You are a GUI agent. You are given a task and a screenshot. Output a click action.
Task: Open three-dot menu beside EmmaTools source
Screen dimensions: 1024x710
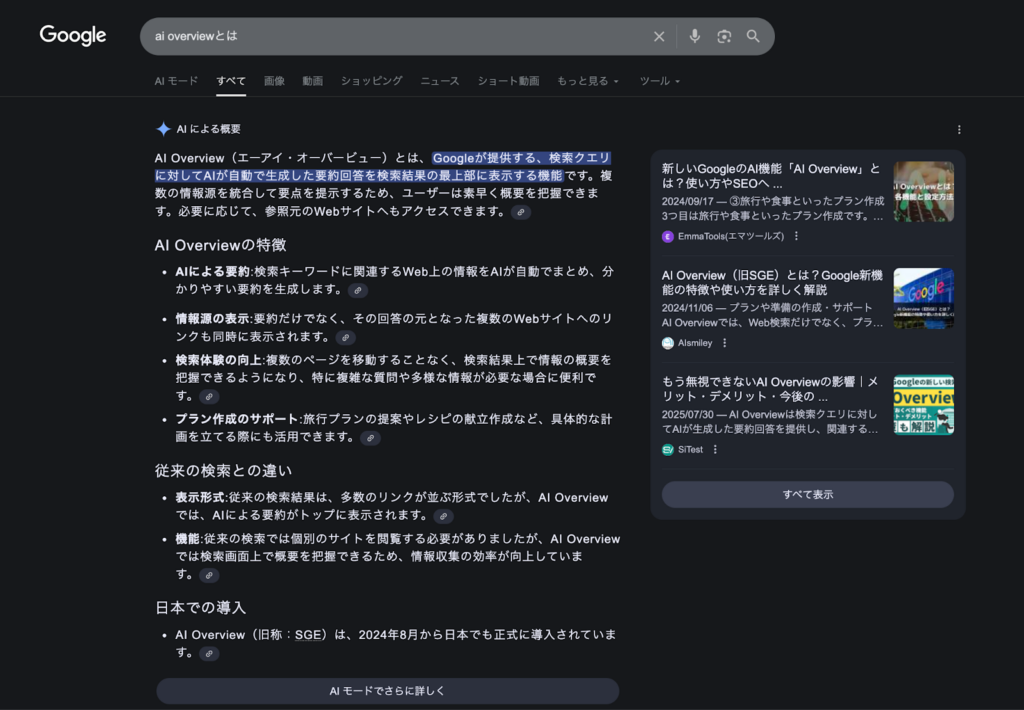[x=797, y=236]
